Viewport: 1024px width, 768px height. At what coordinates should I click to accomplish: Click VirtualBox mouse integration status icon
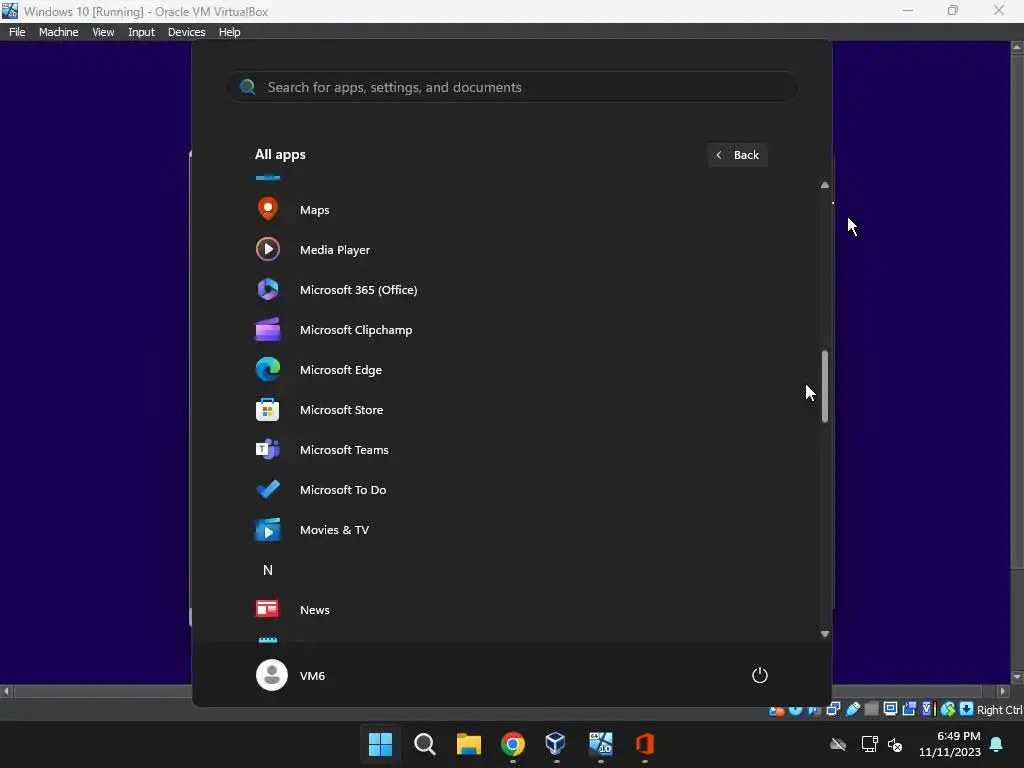pyautogui.click(x=948, y=709)
